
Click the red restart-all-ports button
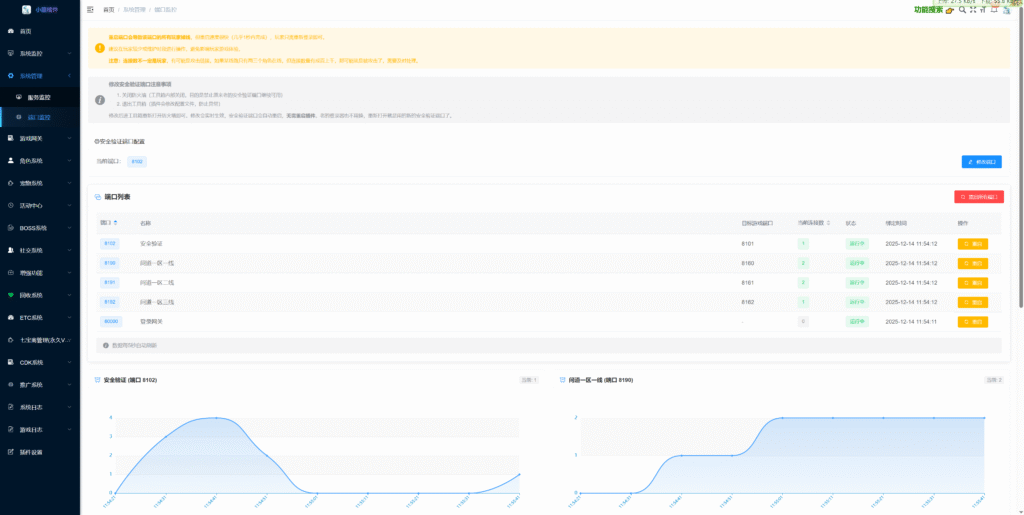click(978, 197)
